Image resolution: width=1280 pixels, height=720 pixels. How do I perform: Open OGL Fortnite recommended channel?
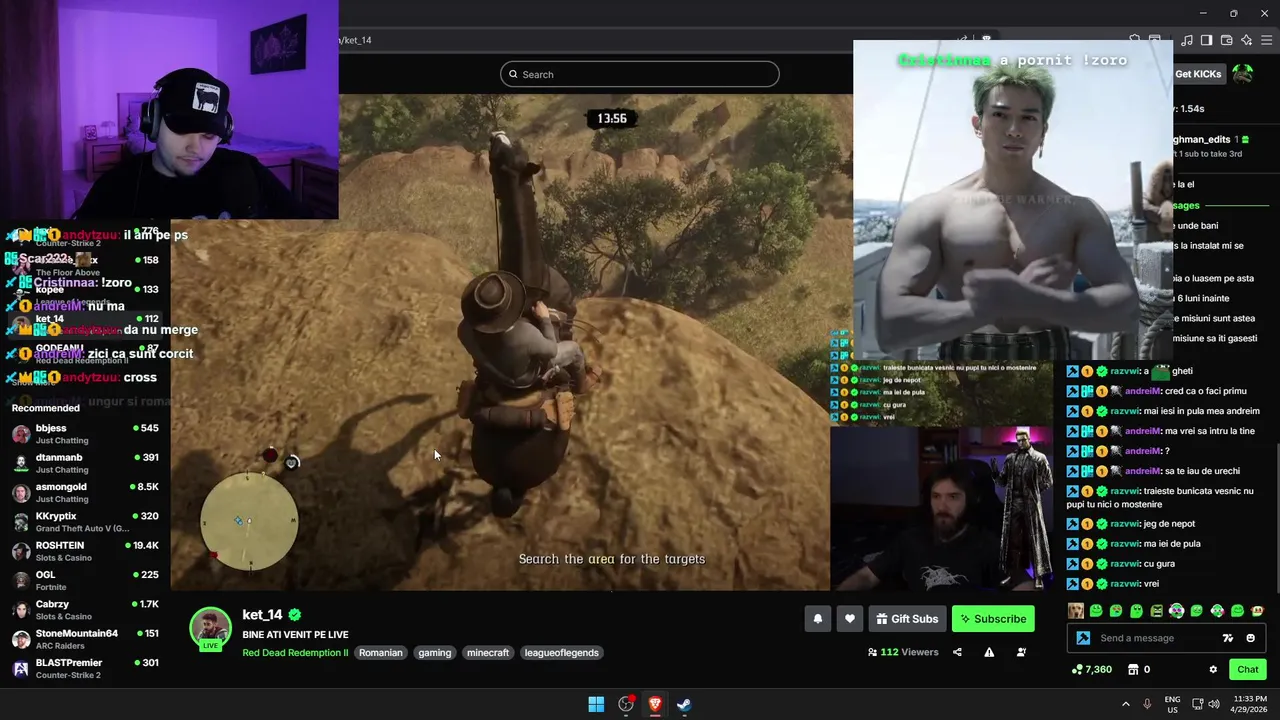click(x=85, y=580)
